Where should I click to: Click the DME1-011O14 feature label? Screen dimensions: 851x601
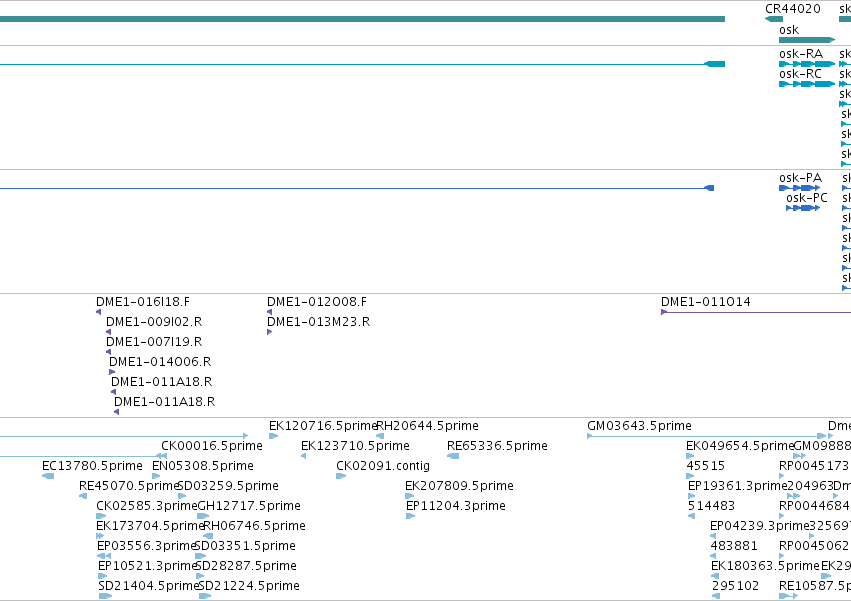tap(706, 302)
